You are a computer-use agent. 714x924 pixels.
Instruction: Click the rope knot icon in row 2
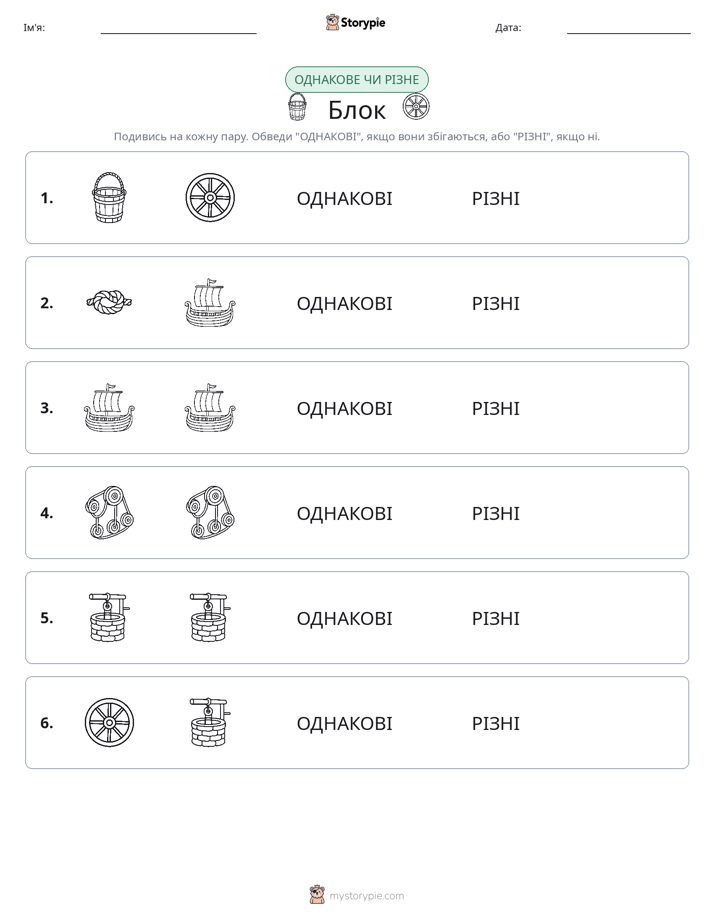[109, 302]
